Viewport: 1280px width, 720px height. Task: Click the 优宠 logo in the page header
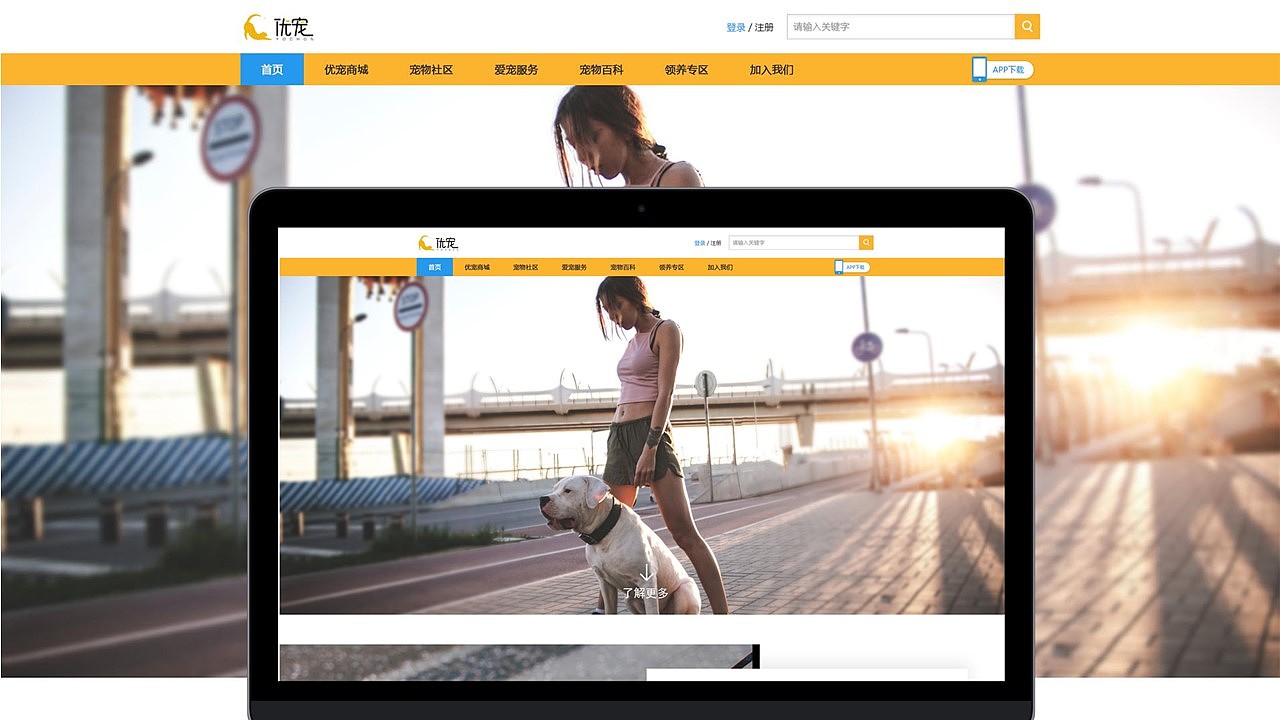(279, 27)
